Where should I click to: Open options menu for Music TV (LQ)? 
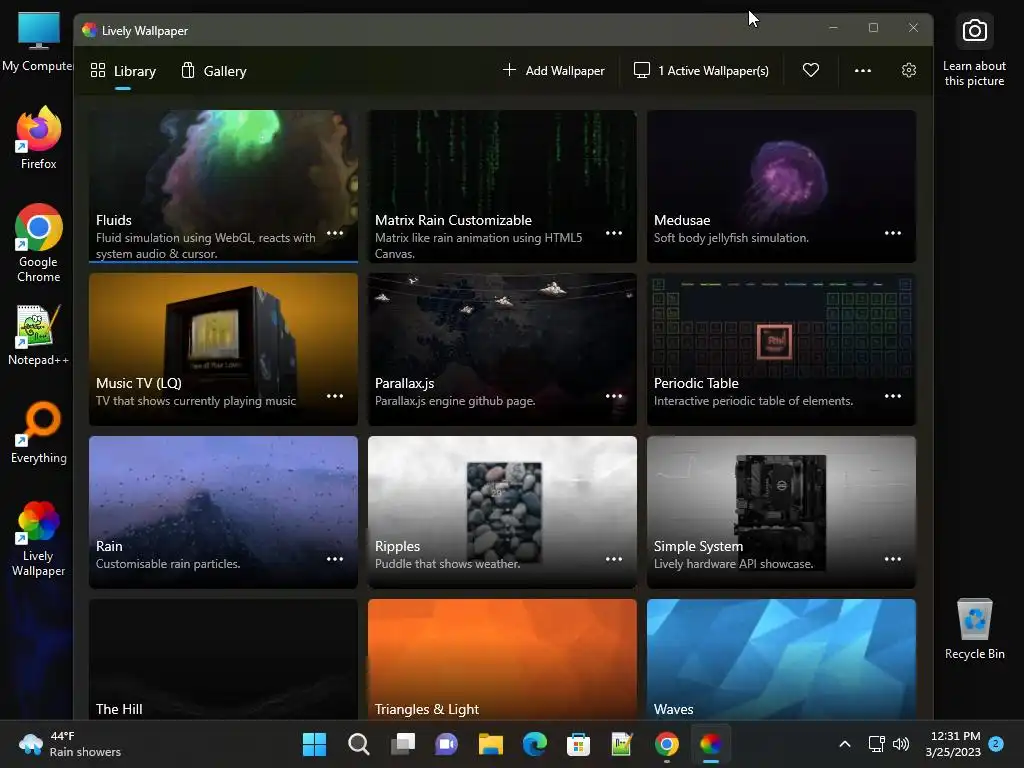[x=335, y=396]
